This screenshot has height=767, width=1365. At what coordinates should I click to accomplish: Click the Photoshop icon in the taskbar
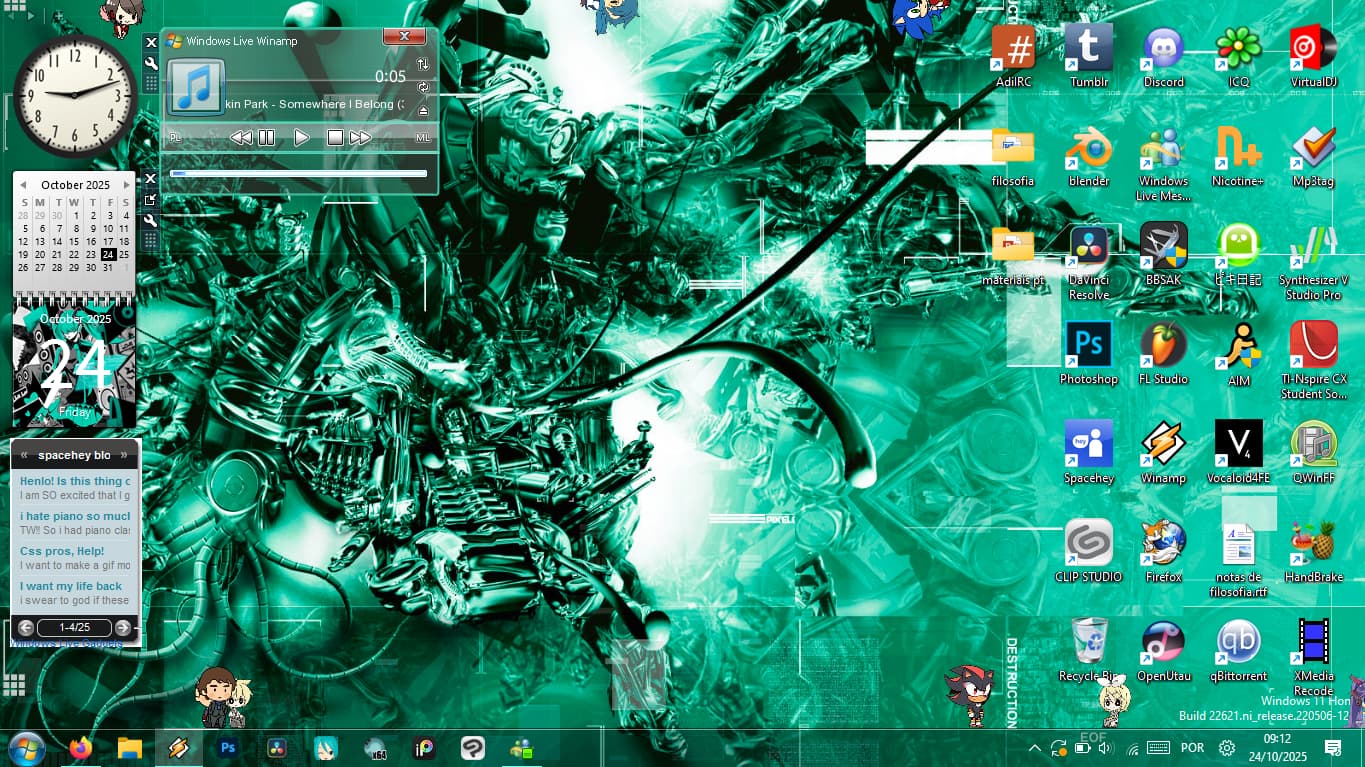(228, 747)
